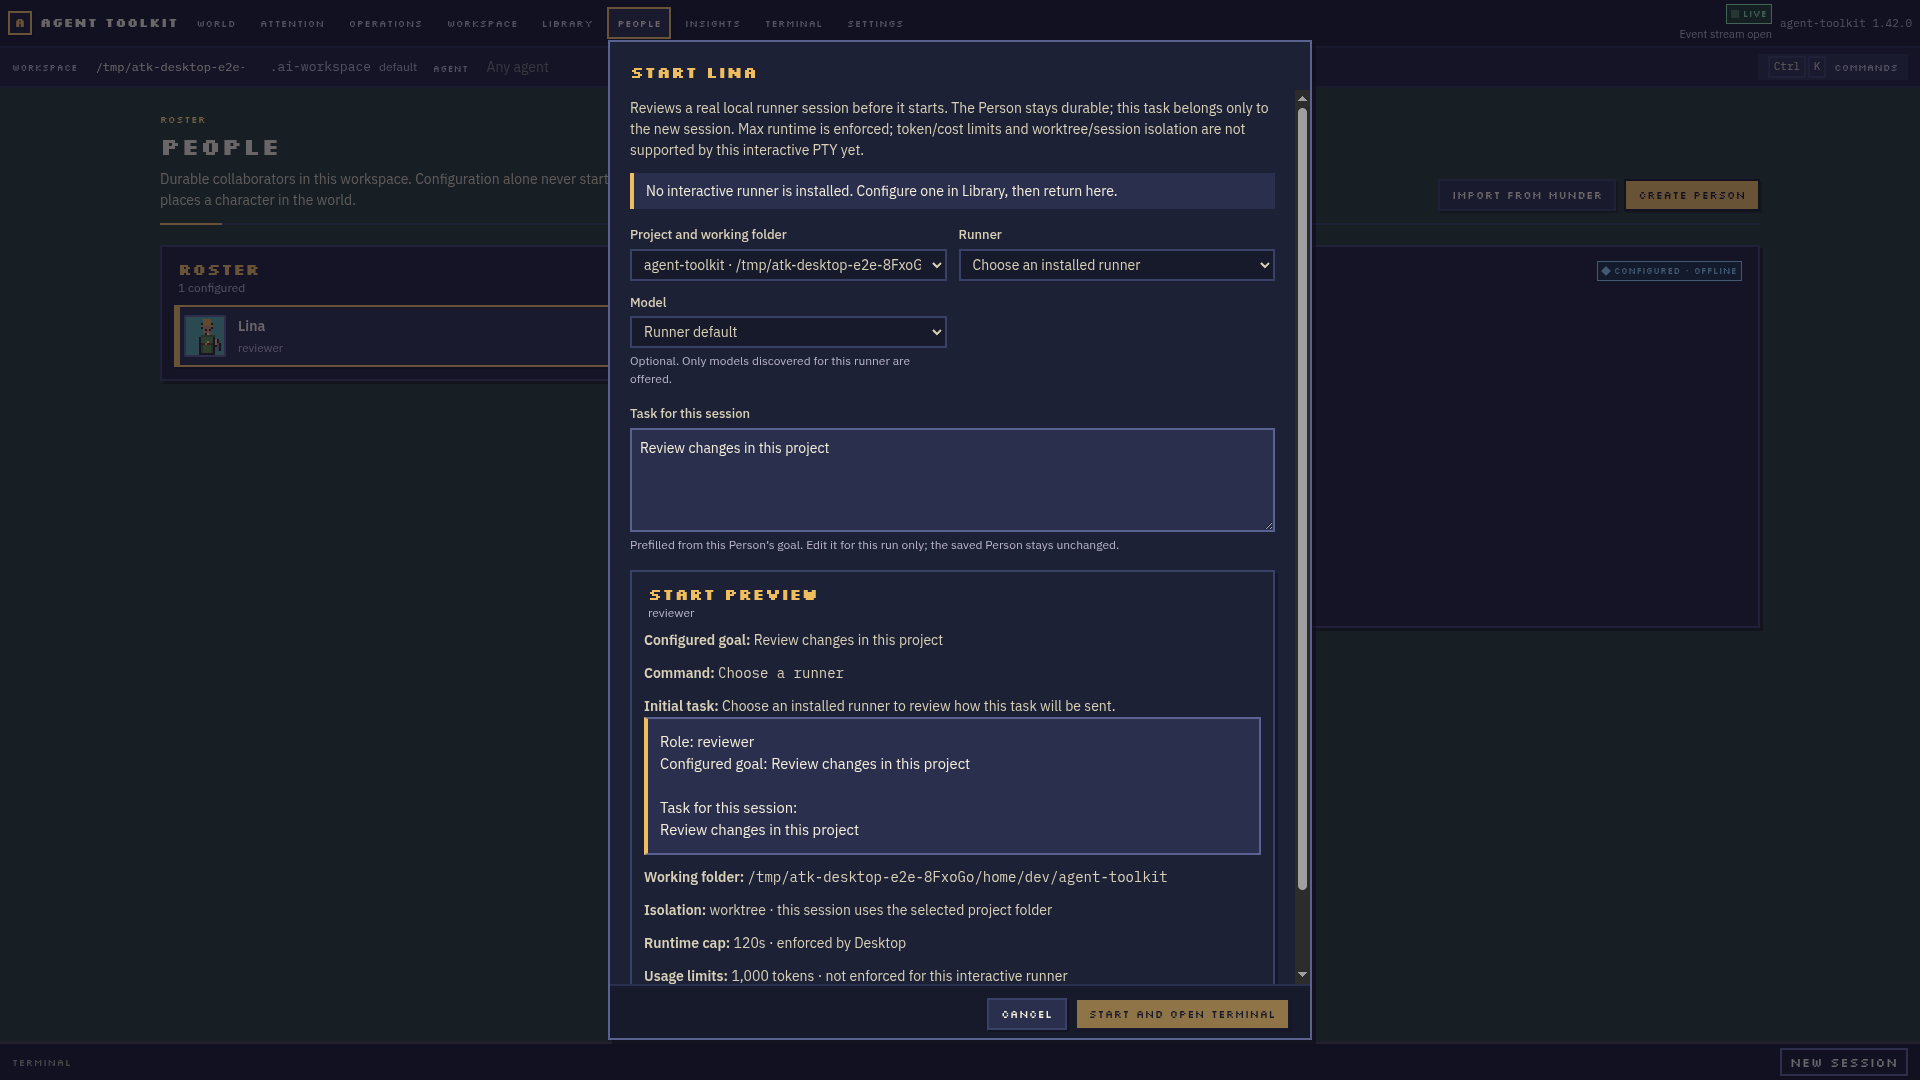Click Import from Munder button
The height and width of the screenshot is (1080, 1920).
pyautogui.click(x=1527, y=195)
